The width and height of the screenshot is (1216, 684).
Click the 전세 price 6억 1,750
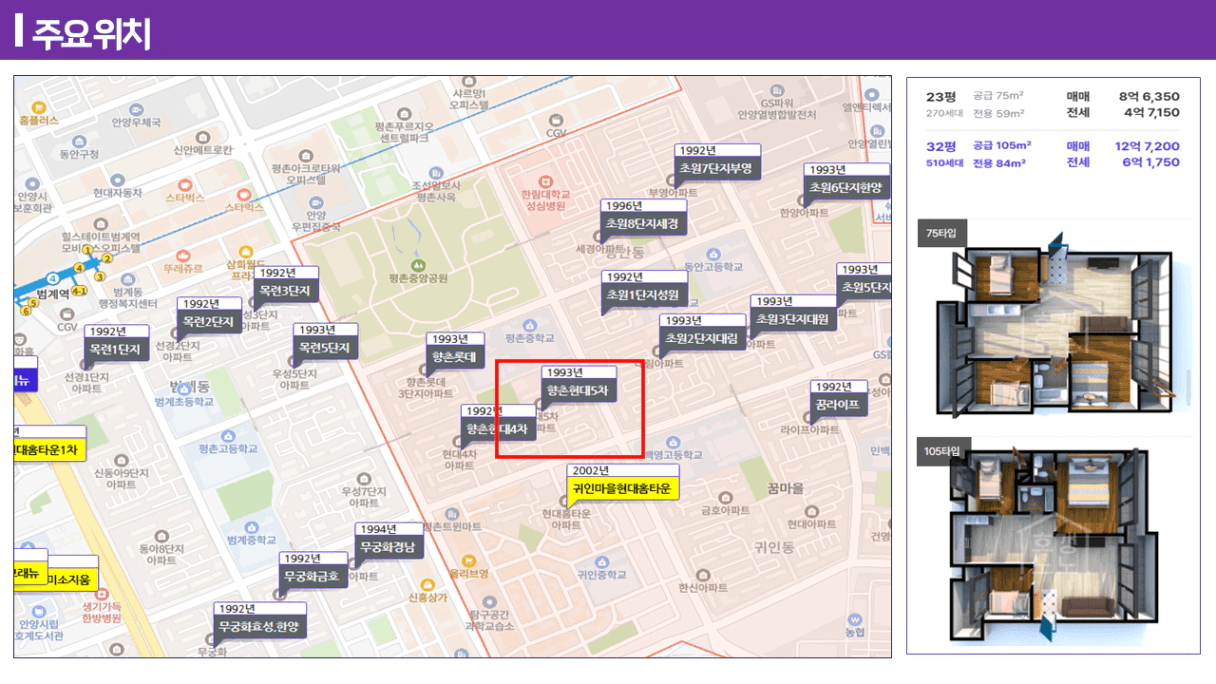tap(1149, 162)
